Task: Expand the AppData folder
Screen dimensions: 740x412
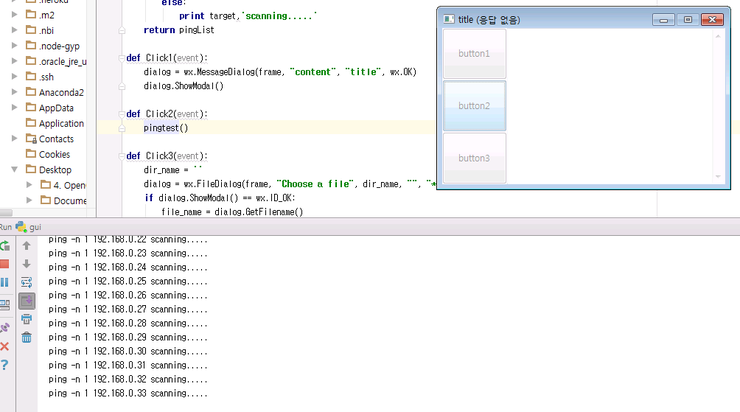Action: 14,108
